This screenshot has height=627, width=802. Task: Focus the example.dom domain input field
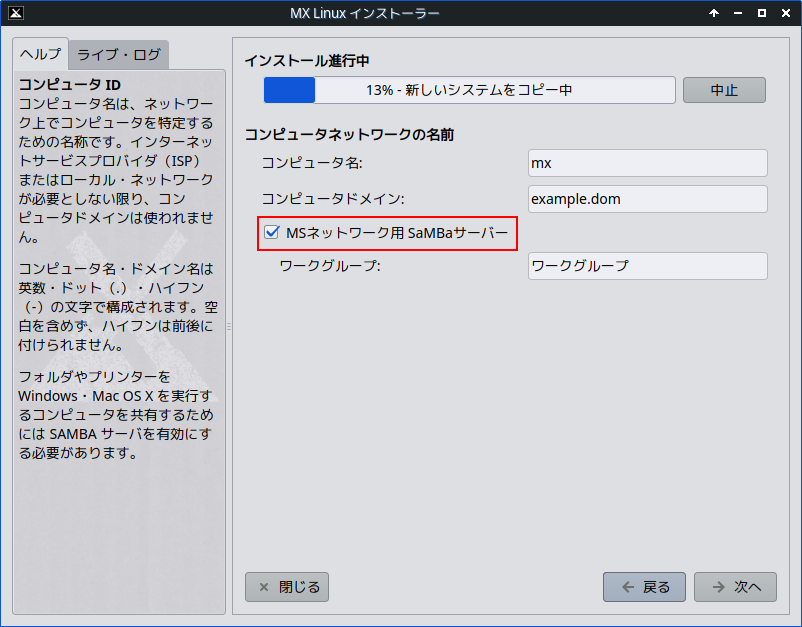point(647,199)
